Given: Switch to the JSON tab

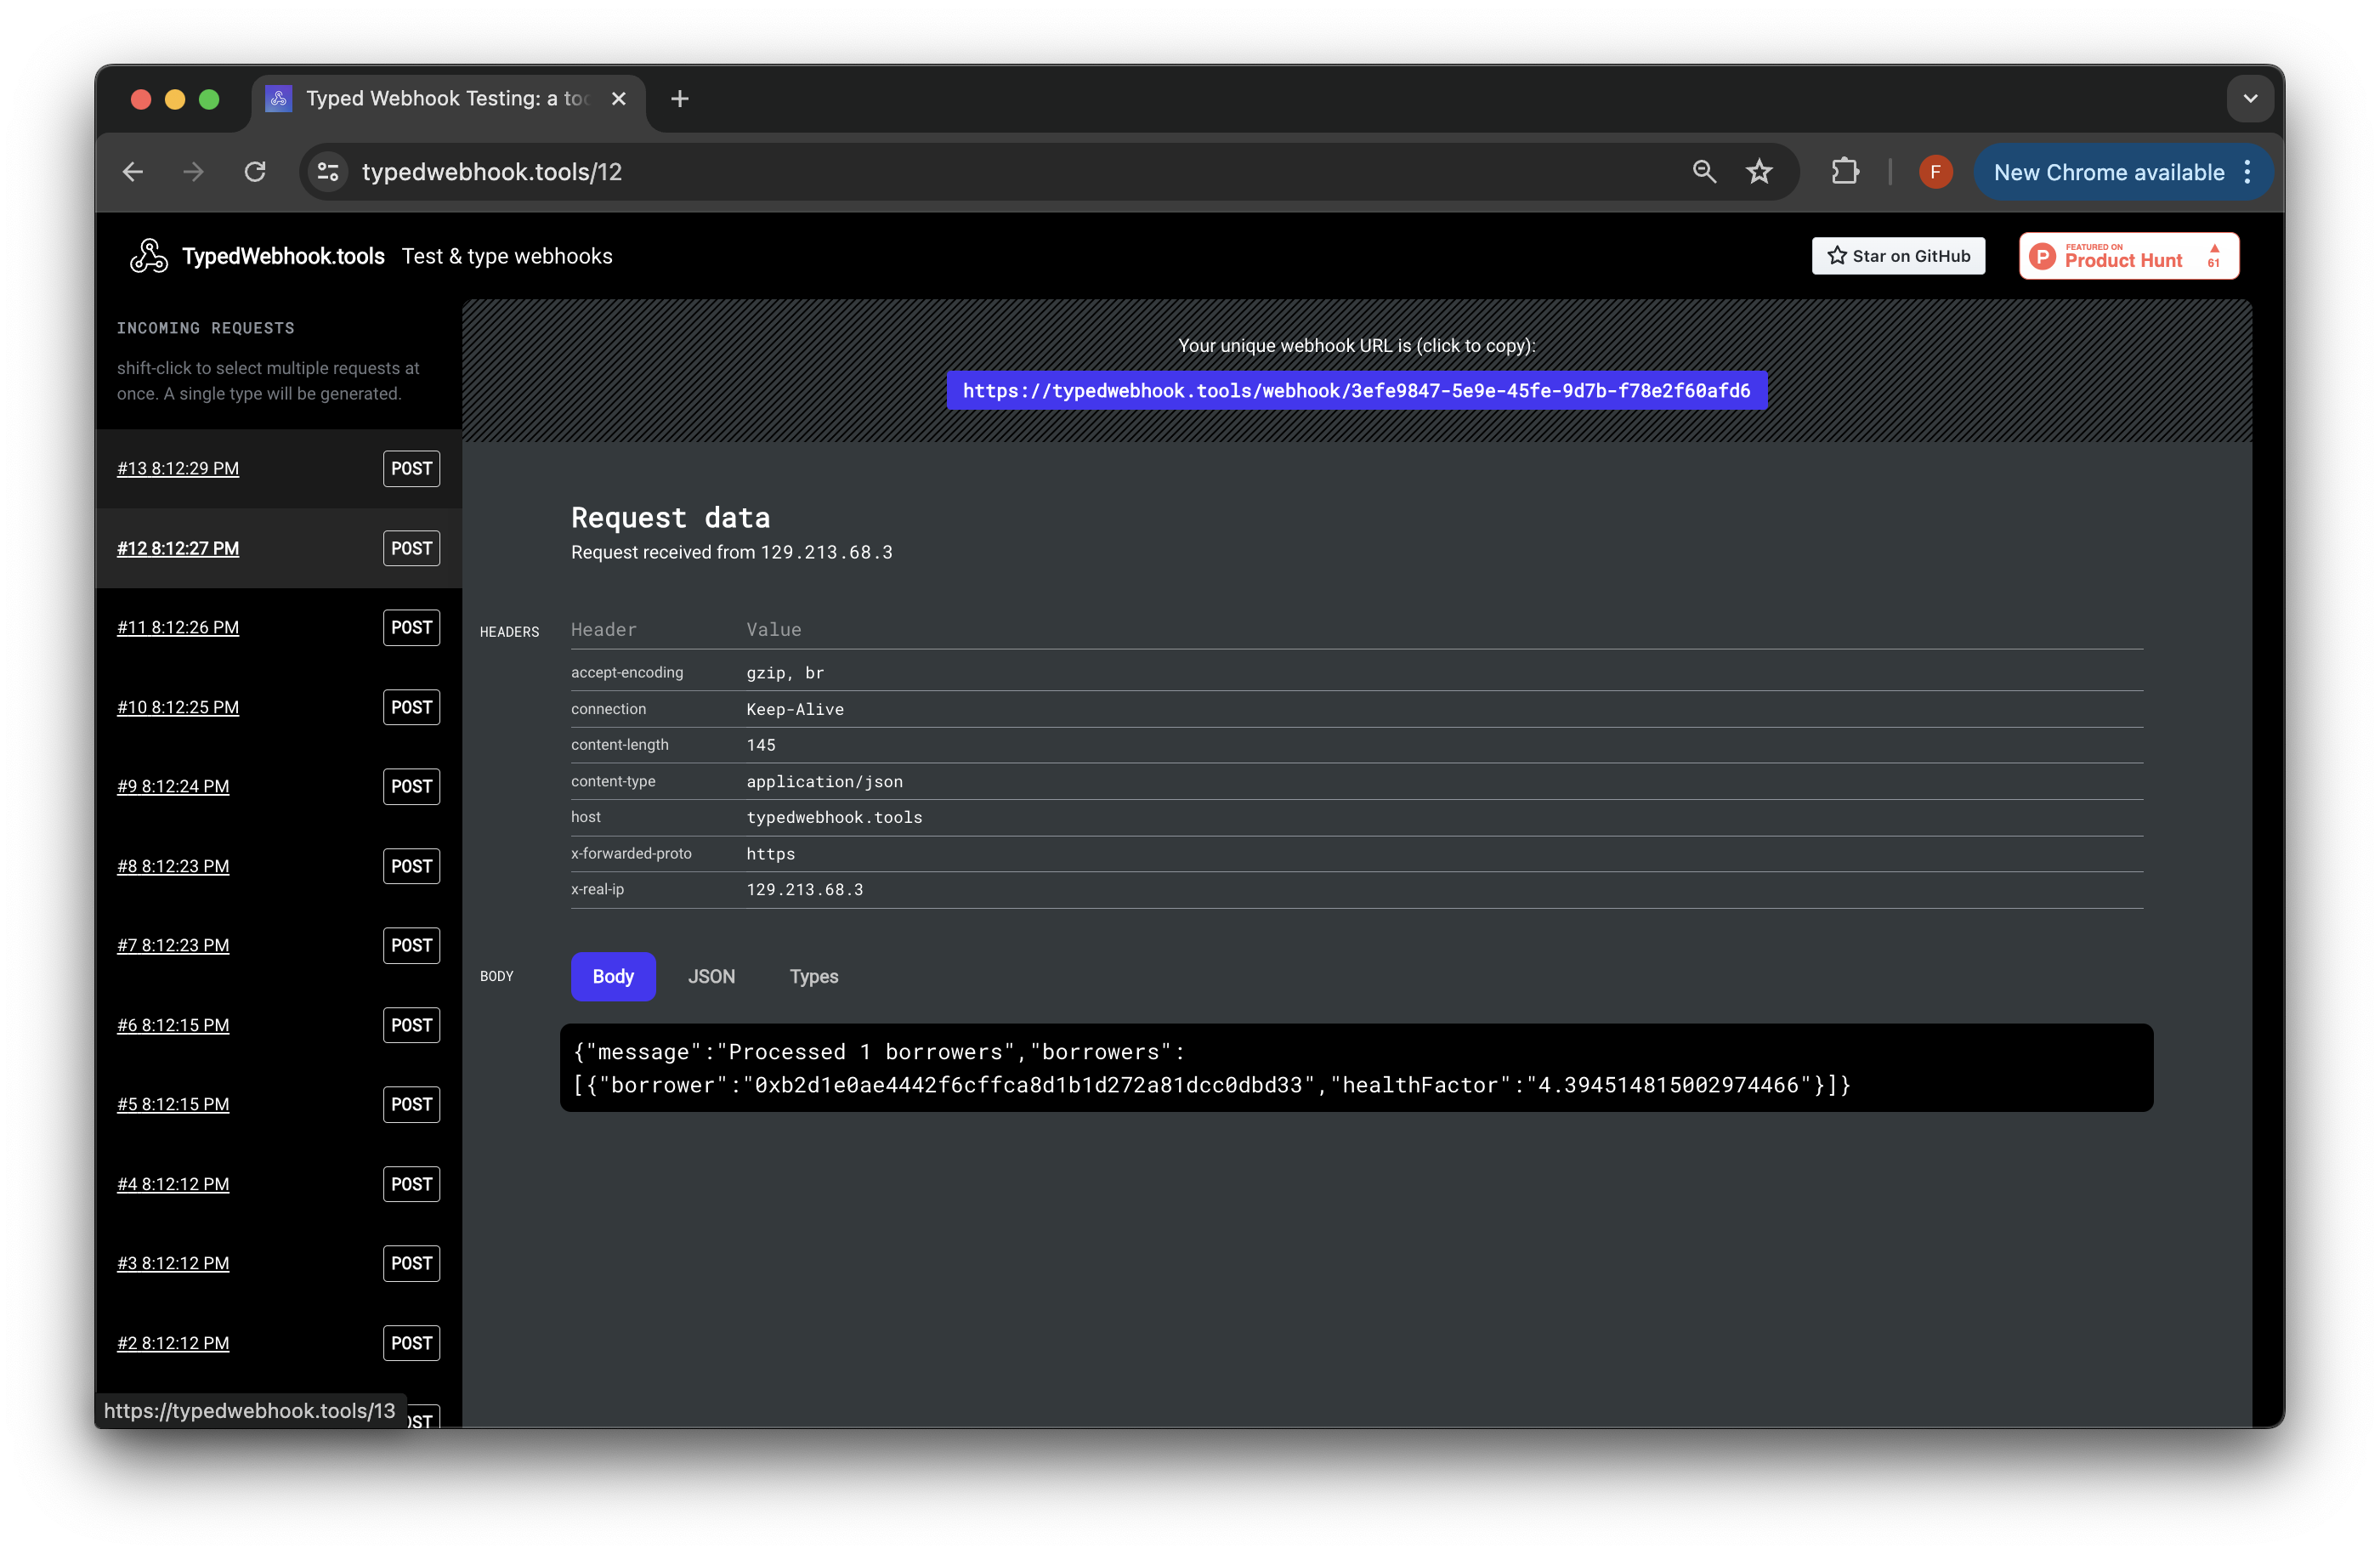Looking at the screenshot, I should [x=711, y=976].
